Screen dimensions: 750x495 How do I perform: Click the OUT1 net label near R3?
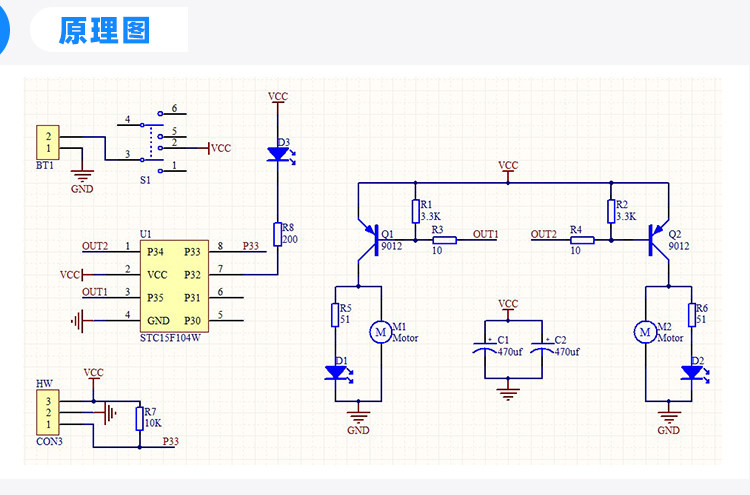(x=485, y=234)
